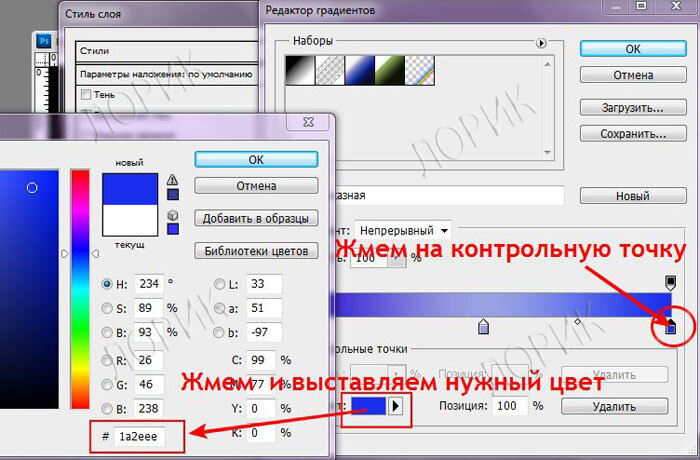Open the color stop arrow menu beside the swatch

click(396, 406)
